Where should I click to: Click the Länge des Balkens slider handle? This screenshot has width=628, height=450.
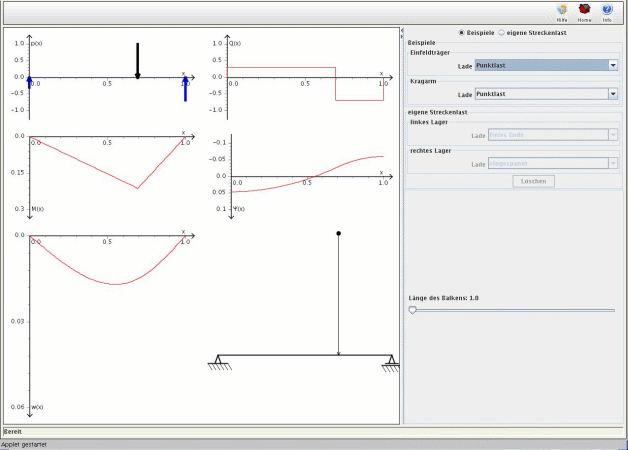click(x=412, y=310)
